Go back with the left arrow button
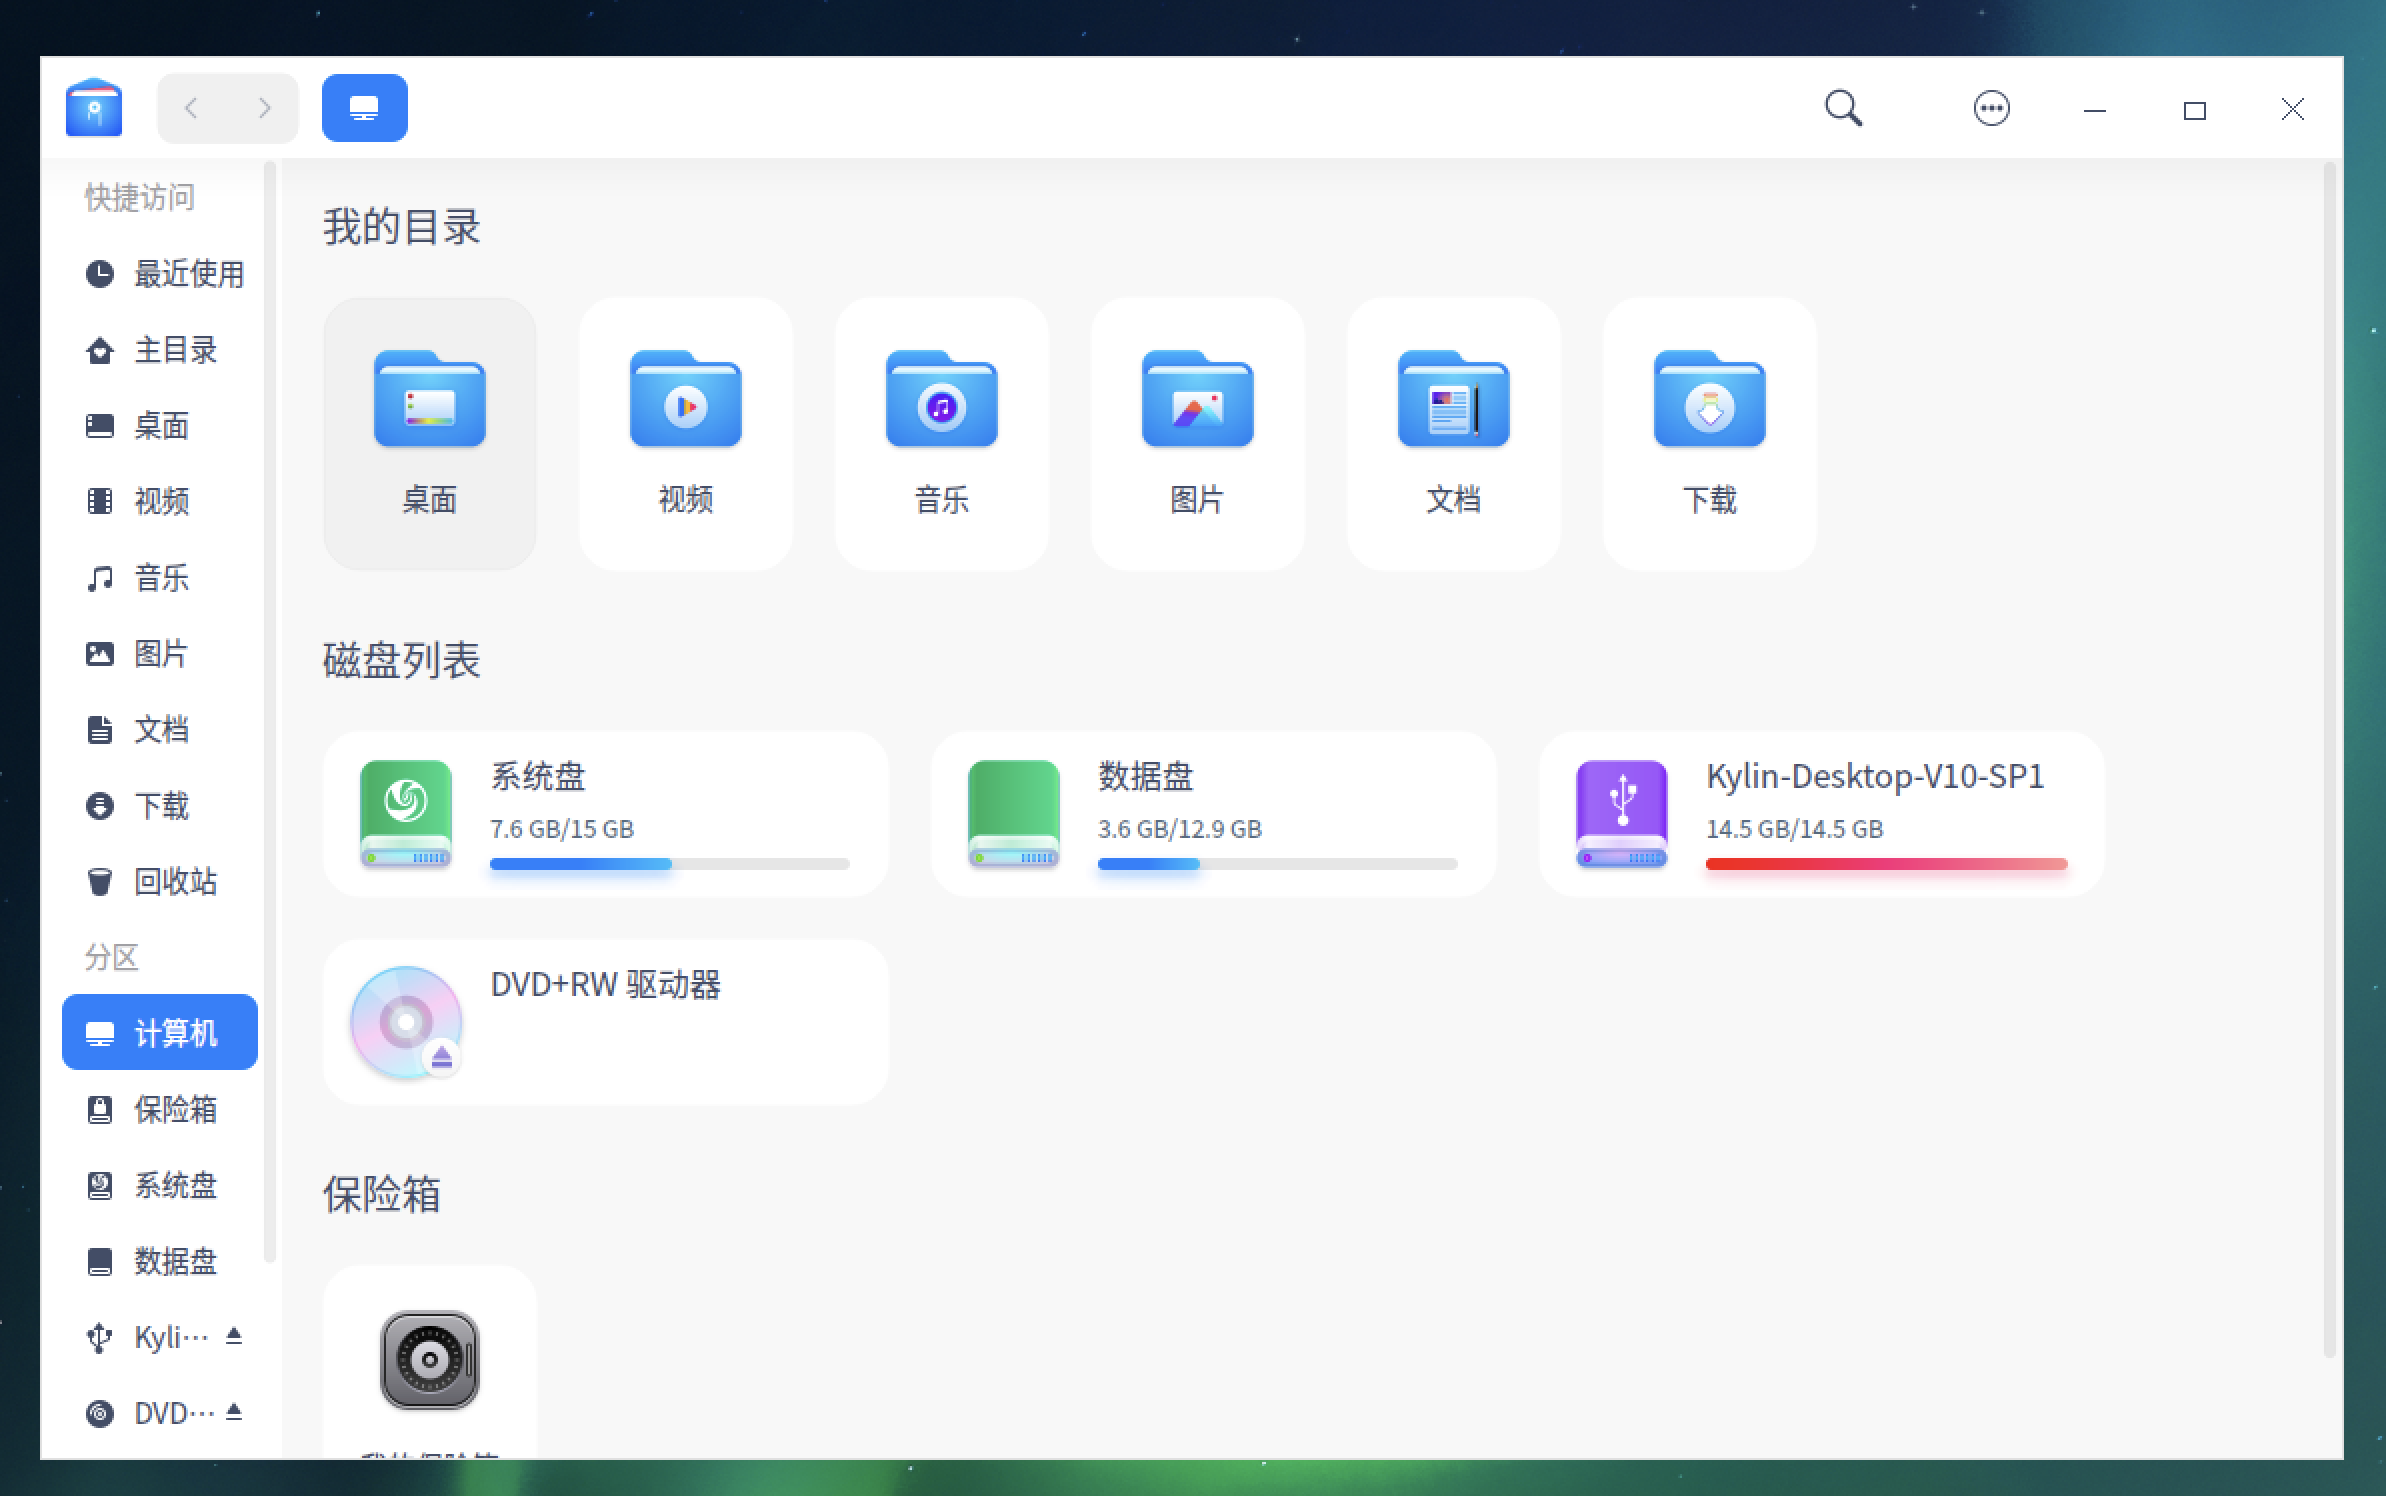2386x1496 pixels. pos(192,108)
